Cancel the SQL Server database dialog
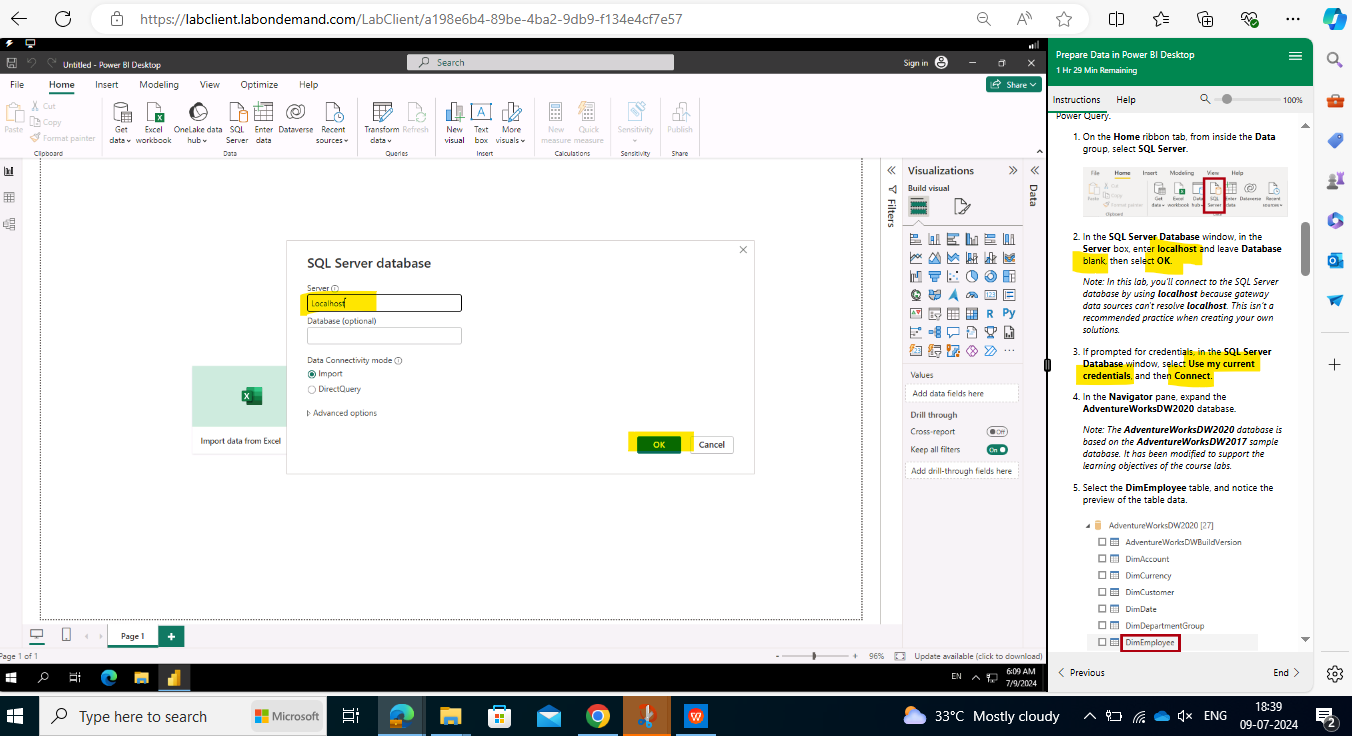Screen dimensions: 1352x736 (x=711, y=444)
